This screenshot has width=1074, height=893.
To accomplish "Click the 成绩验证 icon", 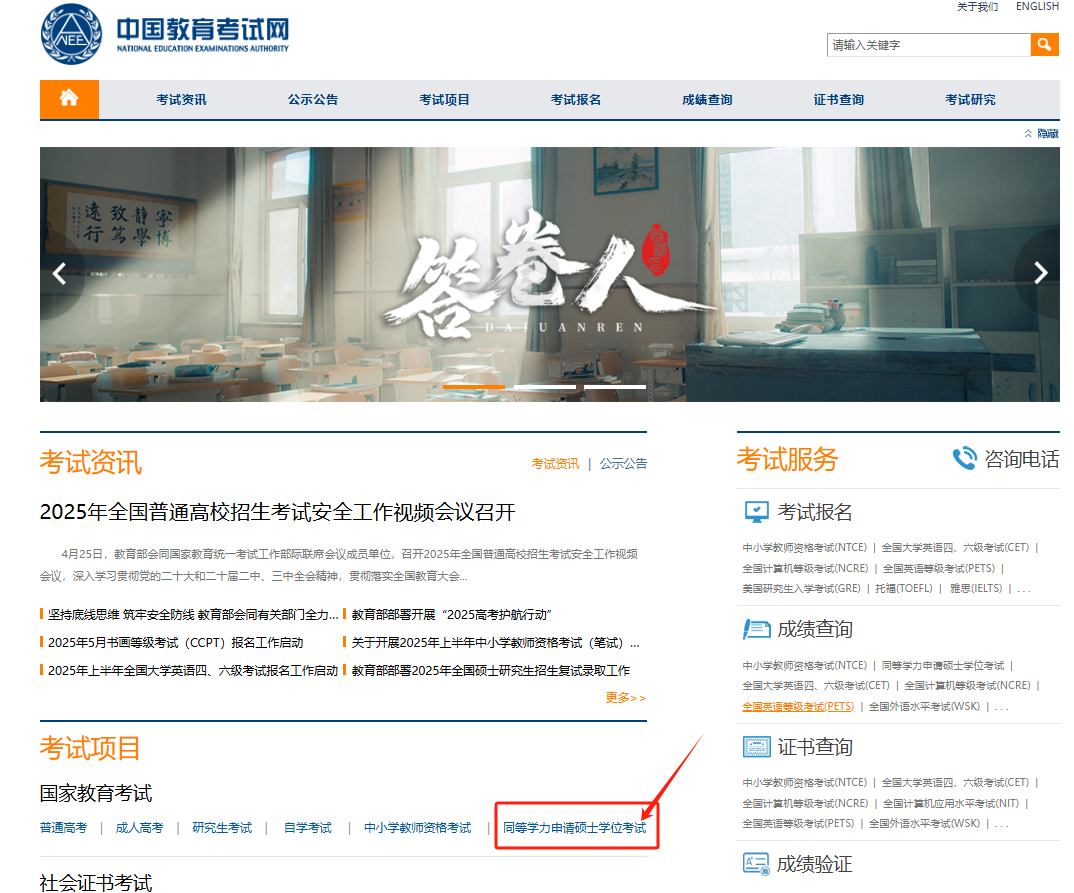I will pos(756,864).
